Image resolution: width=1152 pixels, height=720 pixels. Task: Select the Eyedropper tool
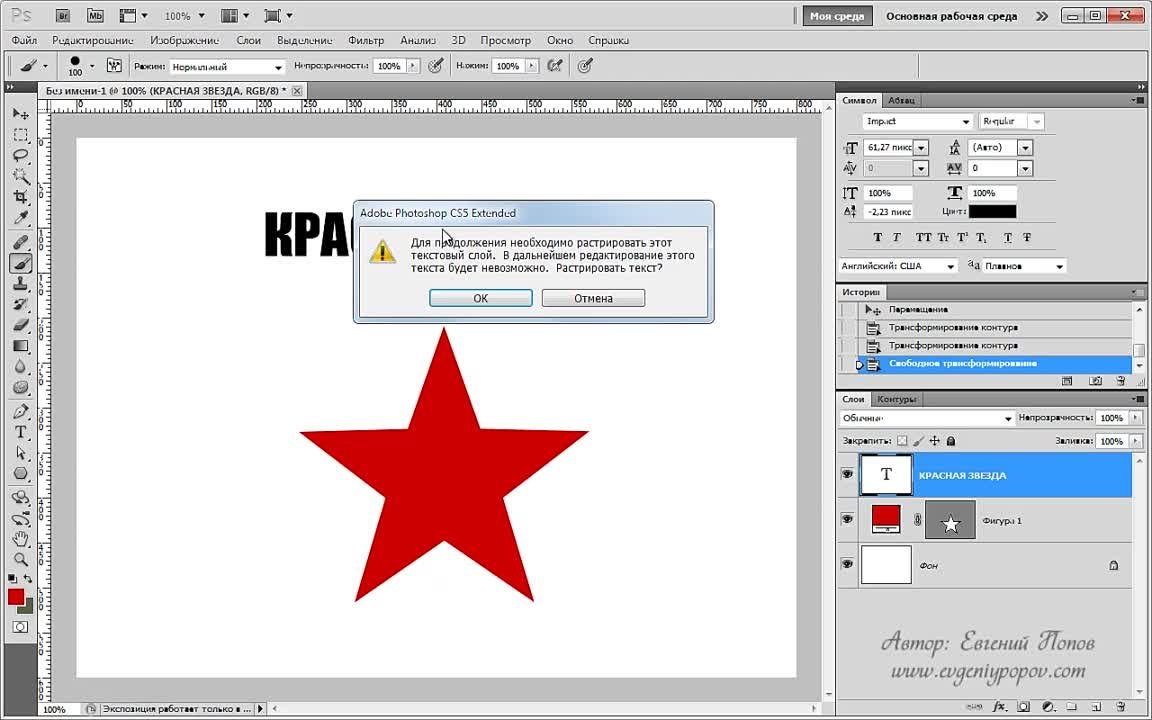(x=20, y=219)
